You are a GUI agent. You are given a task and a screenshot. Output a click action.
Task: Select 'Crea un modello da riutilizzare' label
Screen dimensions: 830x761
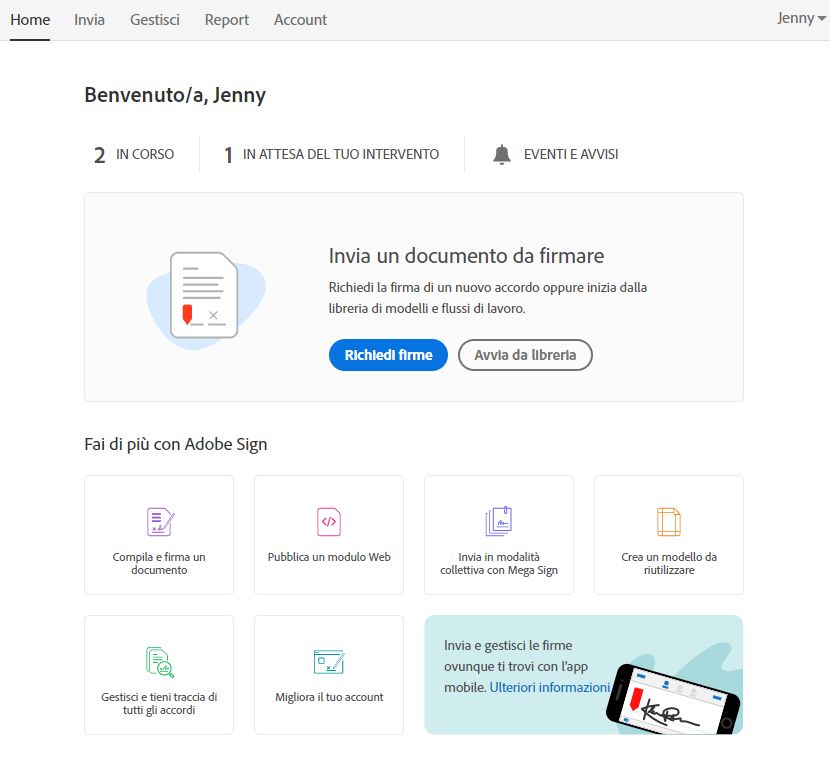tap(669, 564)
